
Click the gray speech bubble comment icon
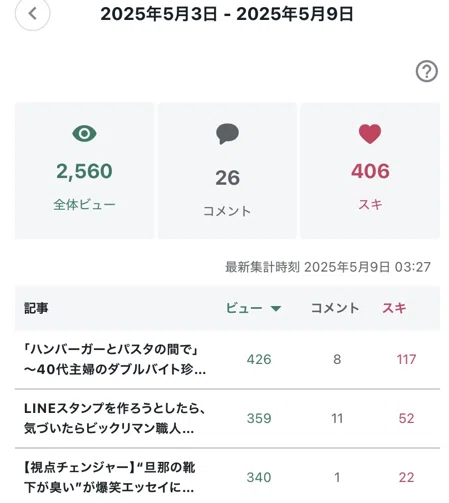pyautogui.click(x=227, y=134)
